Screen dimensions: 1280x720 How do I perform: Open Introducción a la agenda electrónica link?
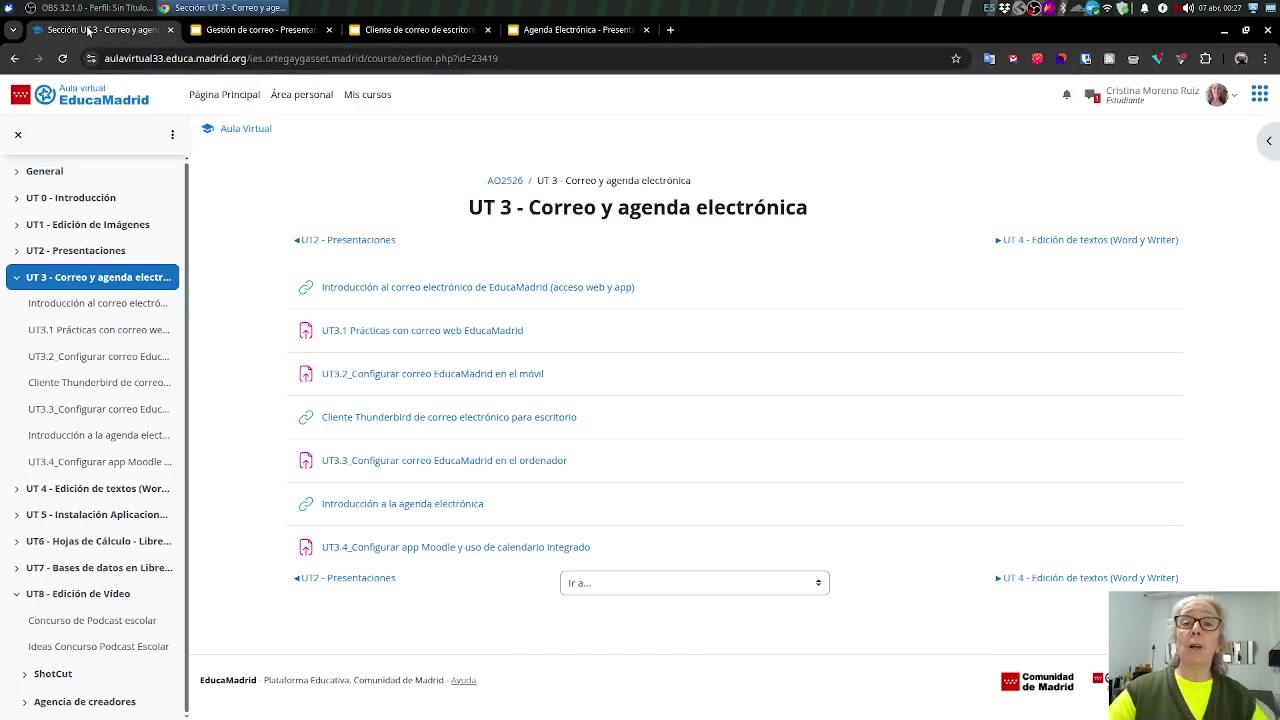402,504
